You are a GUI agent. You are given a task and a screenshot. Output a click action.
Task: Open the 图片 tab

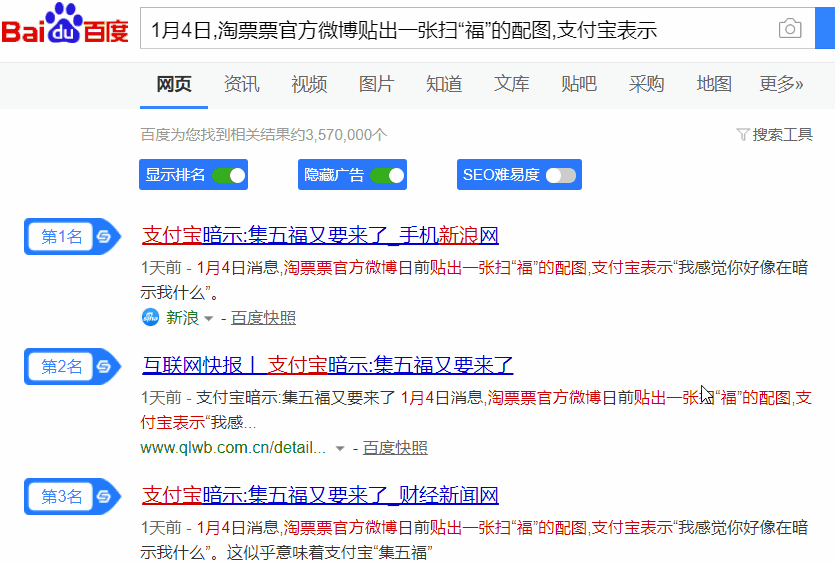pos(376,84)
